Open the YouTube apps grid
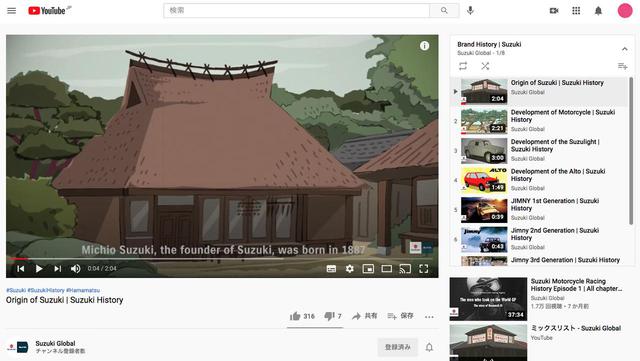The image size is (640, 361). [576, 11]
